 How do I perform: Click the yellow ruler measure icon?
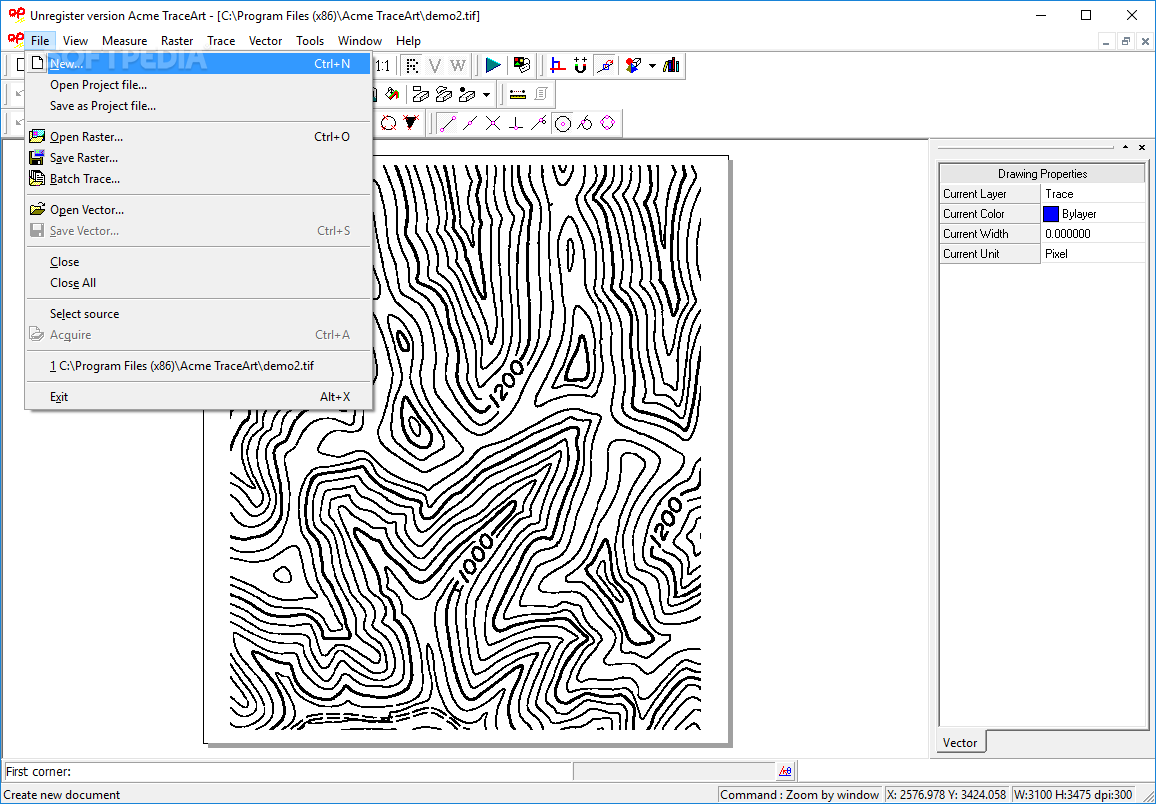pos(518,94)
